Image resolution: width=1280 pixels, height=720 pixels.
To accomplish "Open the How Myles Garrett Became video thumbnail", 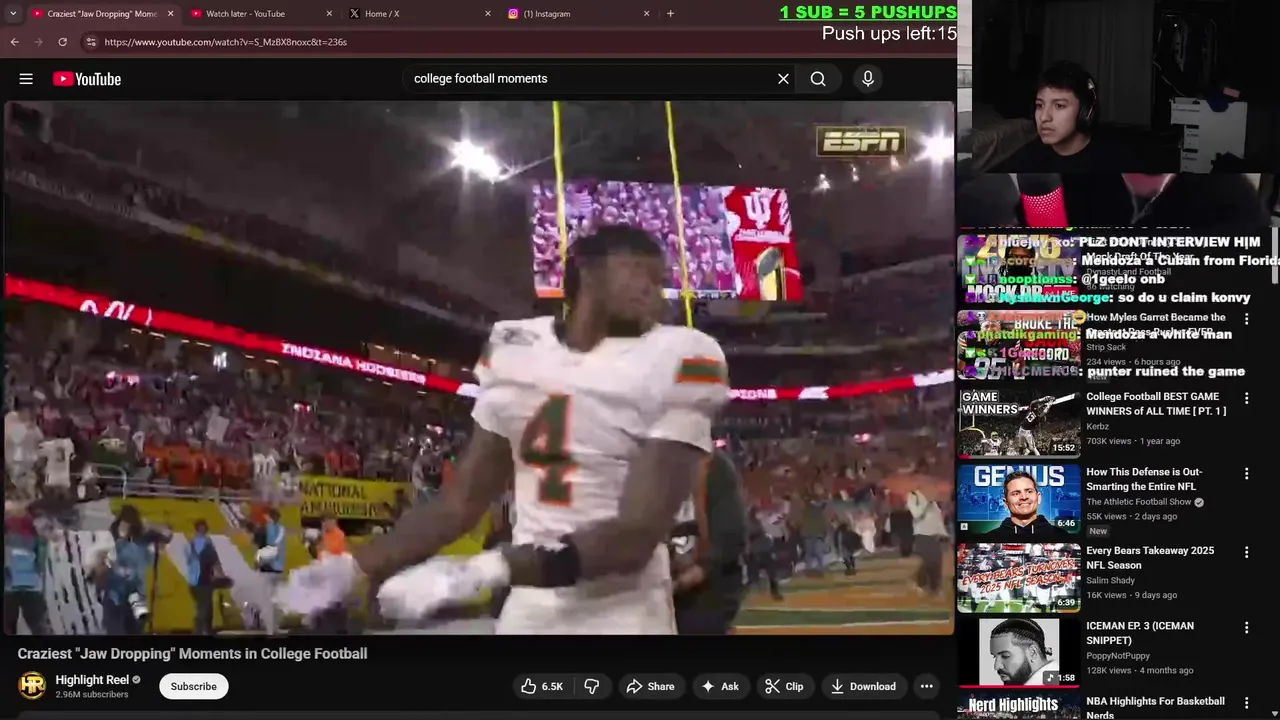I will (x=1019, y=345).
